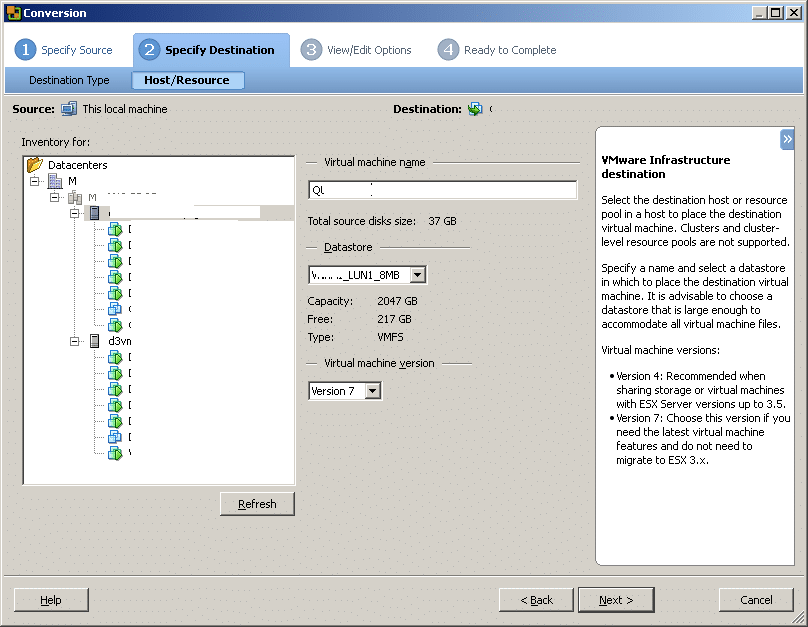Select the last running VM under the d3vn host
Image resolution: width=808 pixels, height=627 pixels.
pos(115,453)
